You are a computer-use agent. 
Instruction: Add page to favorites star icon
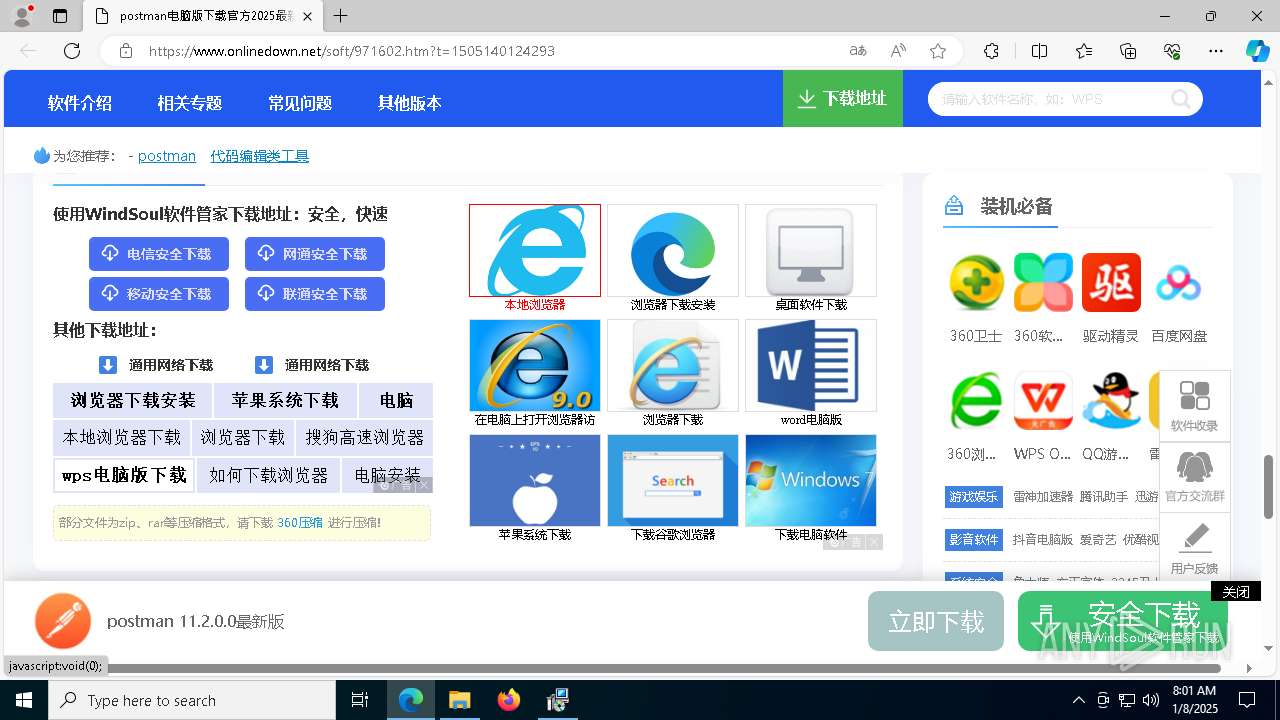tap(937, 51)
